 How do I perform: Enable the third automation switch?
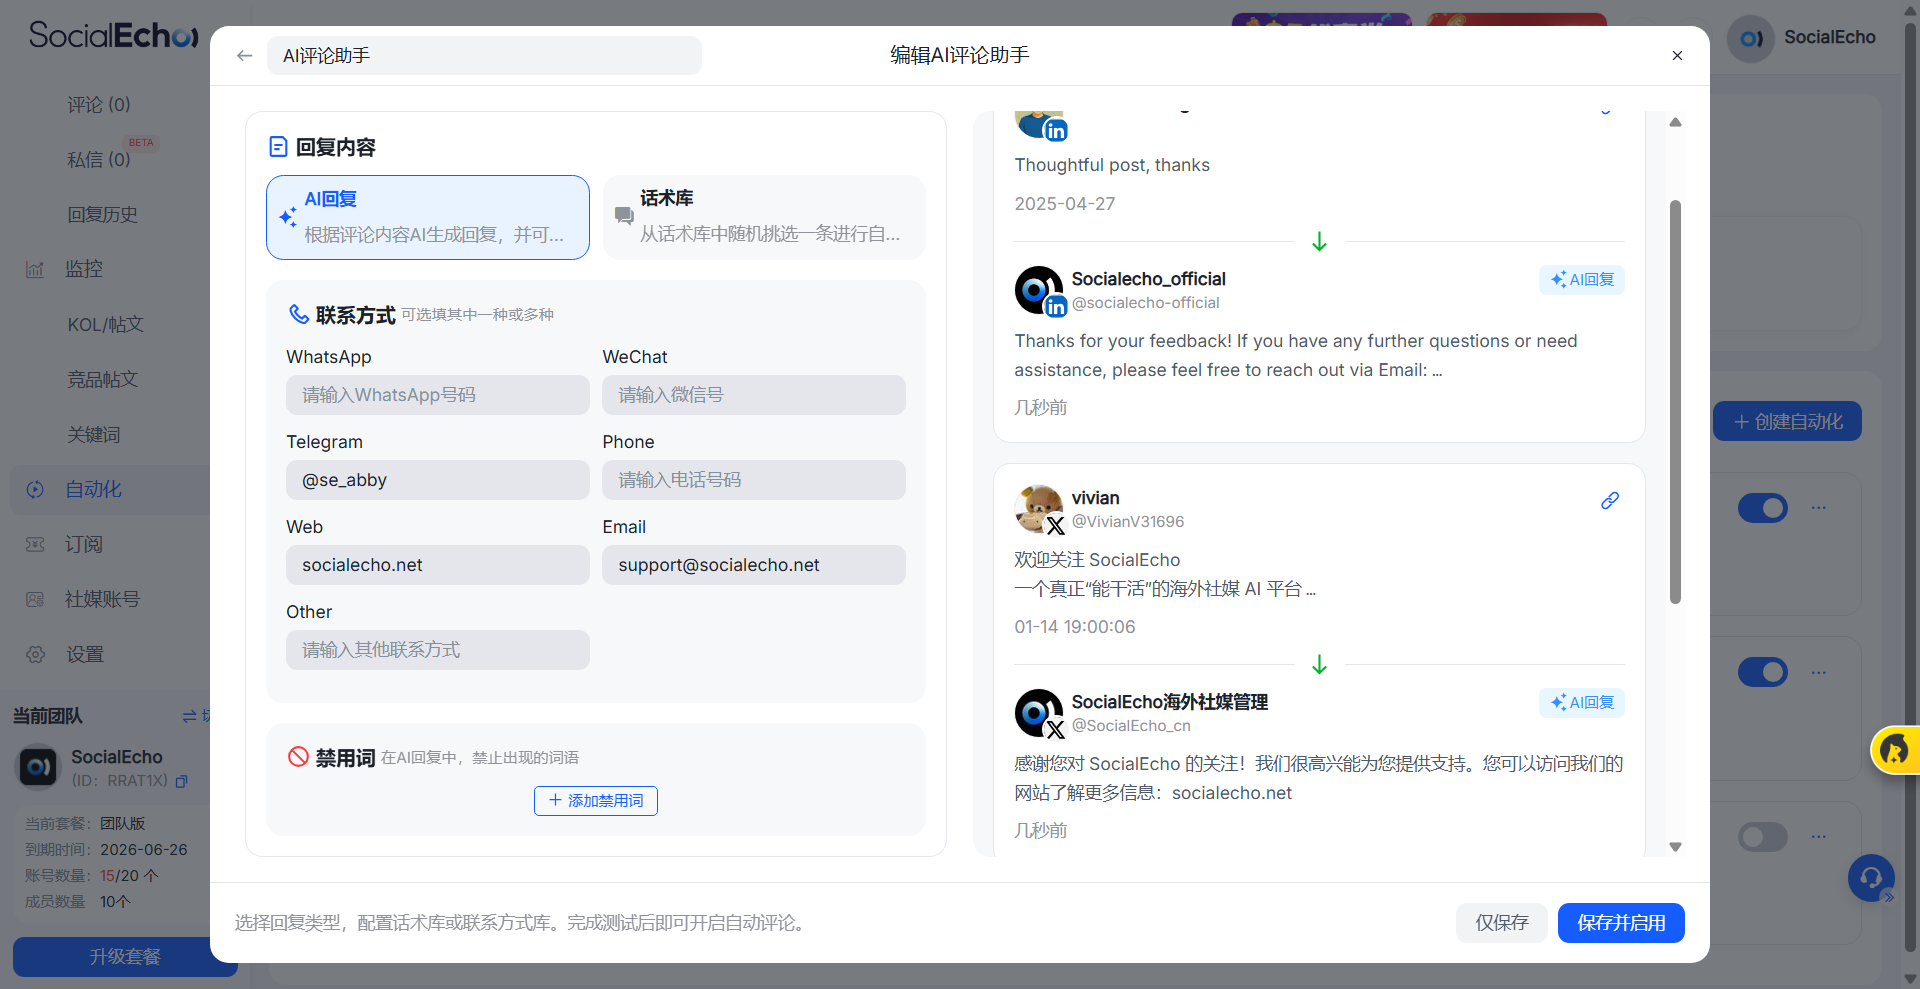tap(1763, 837)
